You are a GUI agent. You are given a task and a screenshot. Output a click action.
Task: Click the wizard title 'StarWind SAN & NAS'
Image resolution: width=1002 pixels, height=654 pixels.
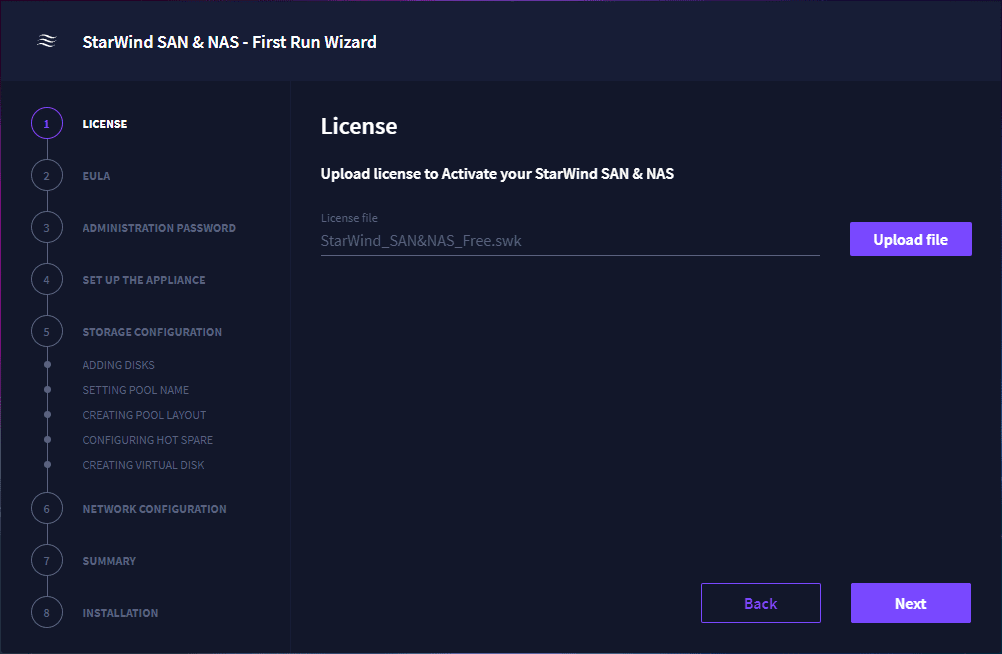[x=229, y=42]
